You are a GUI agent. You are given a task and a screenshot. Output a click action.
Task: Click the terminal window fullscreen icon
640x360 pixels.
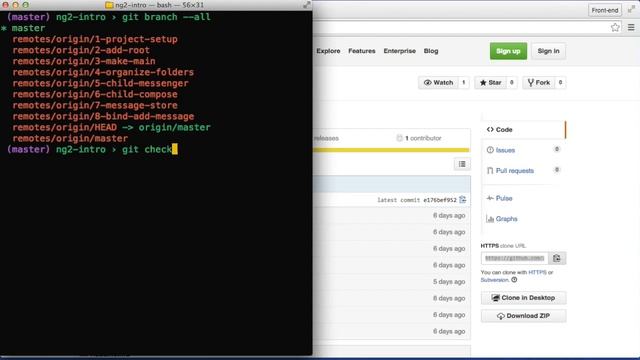(307, 5)
